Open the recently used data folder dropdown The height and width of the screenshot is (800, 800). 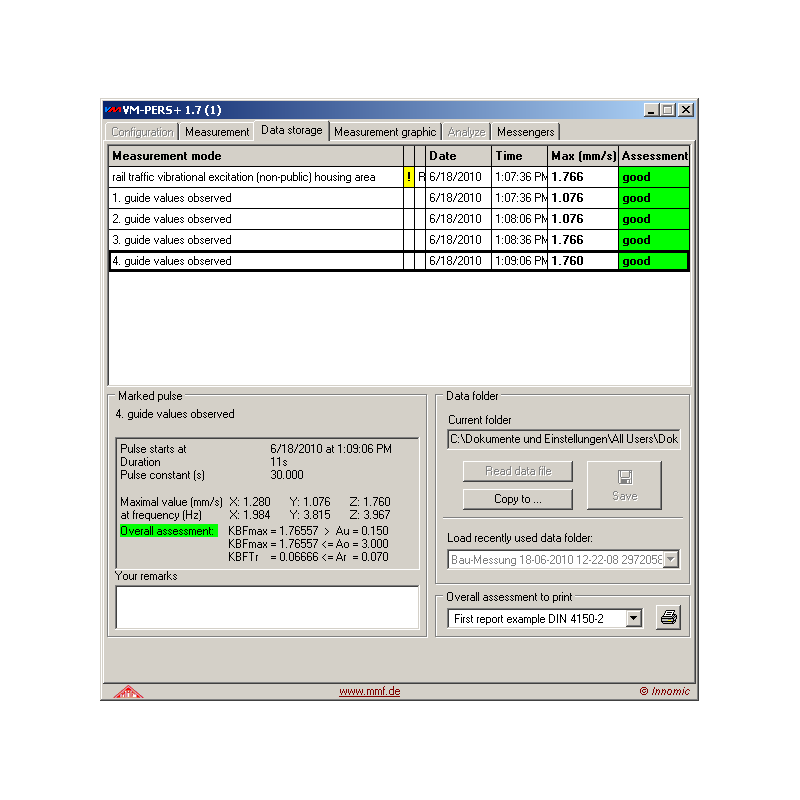pyautogui.click(x=671, y=561)
